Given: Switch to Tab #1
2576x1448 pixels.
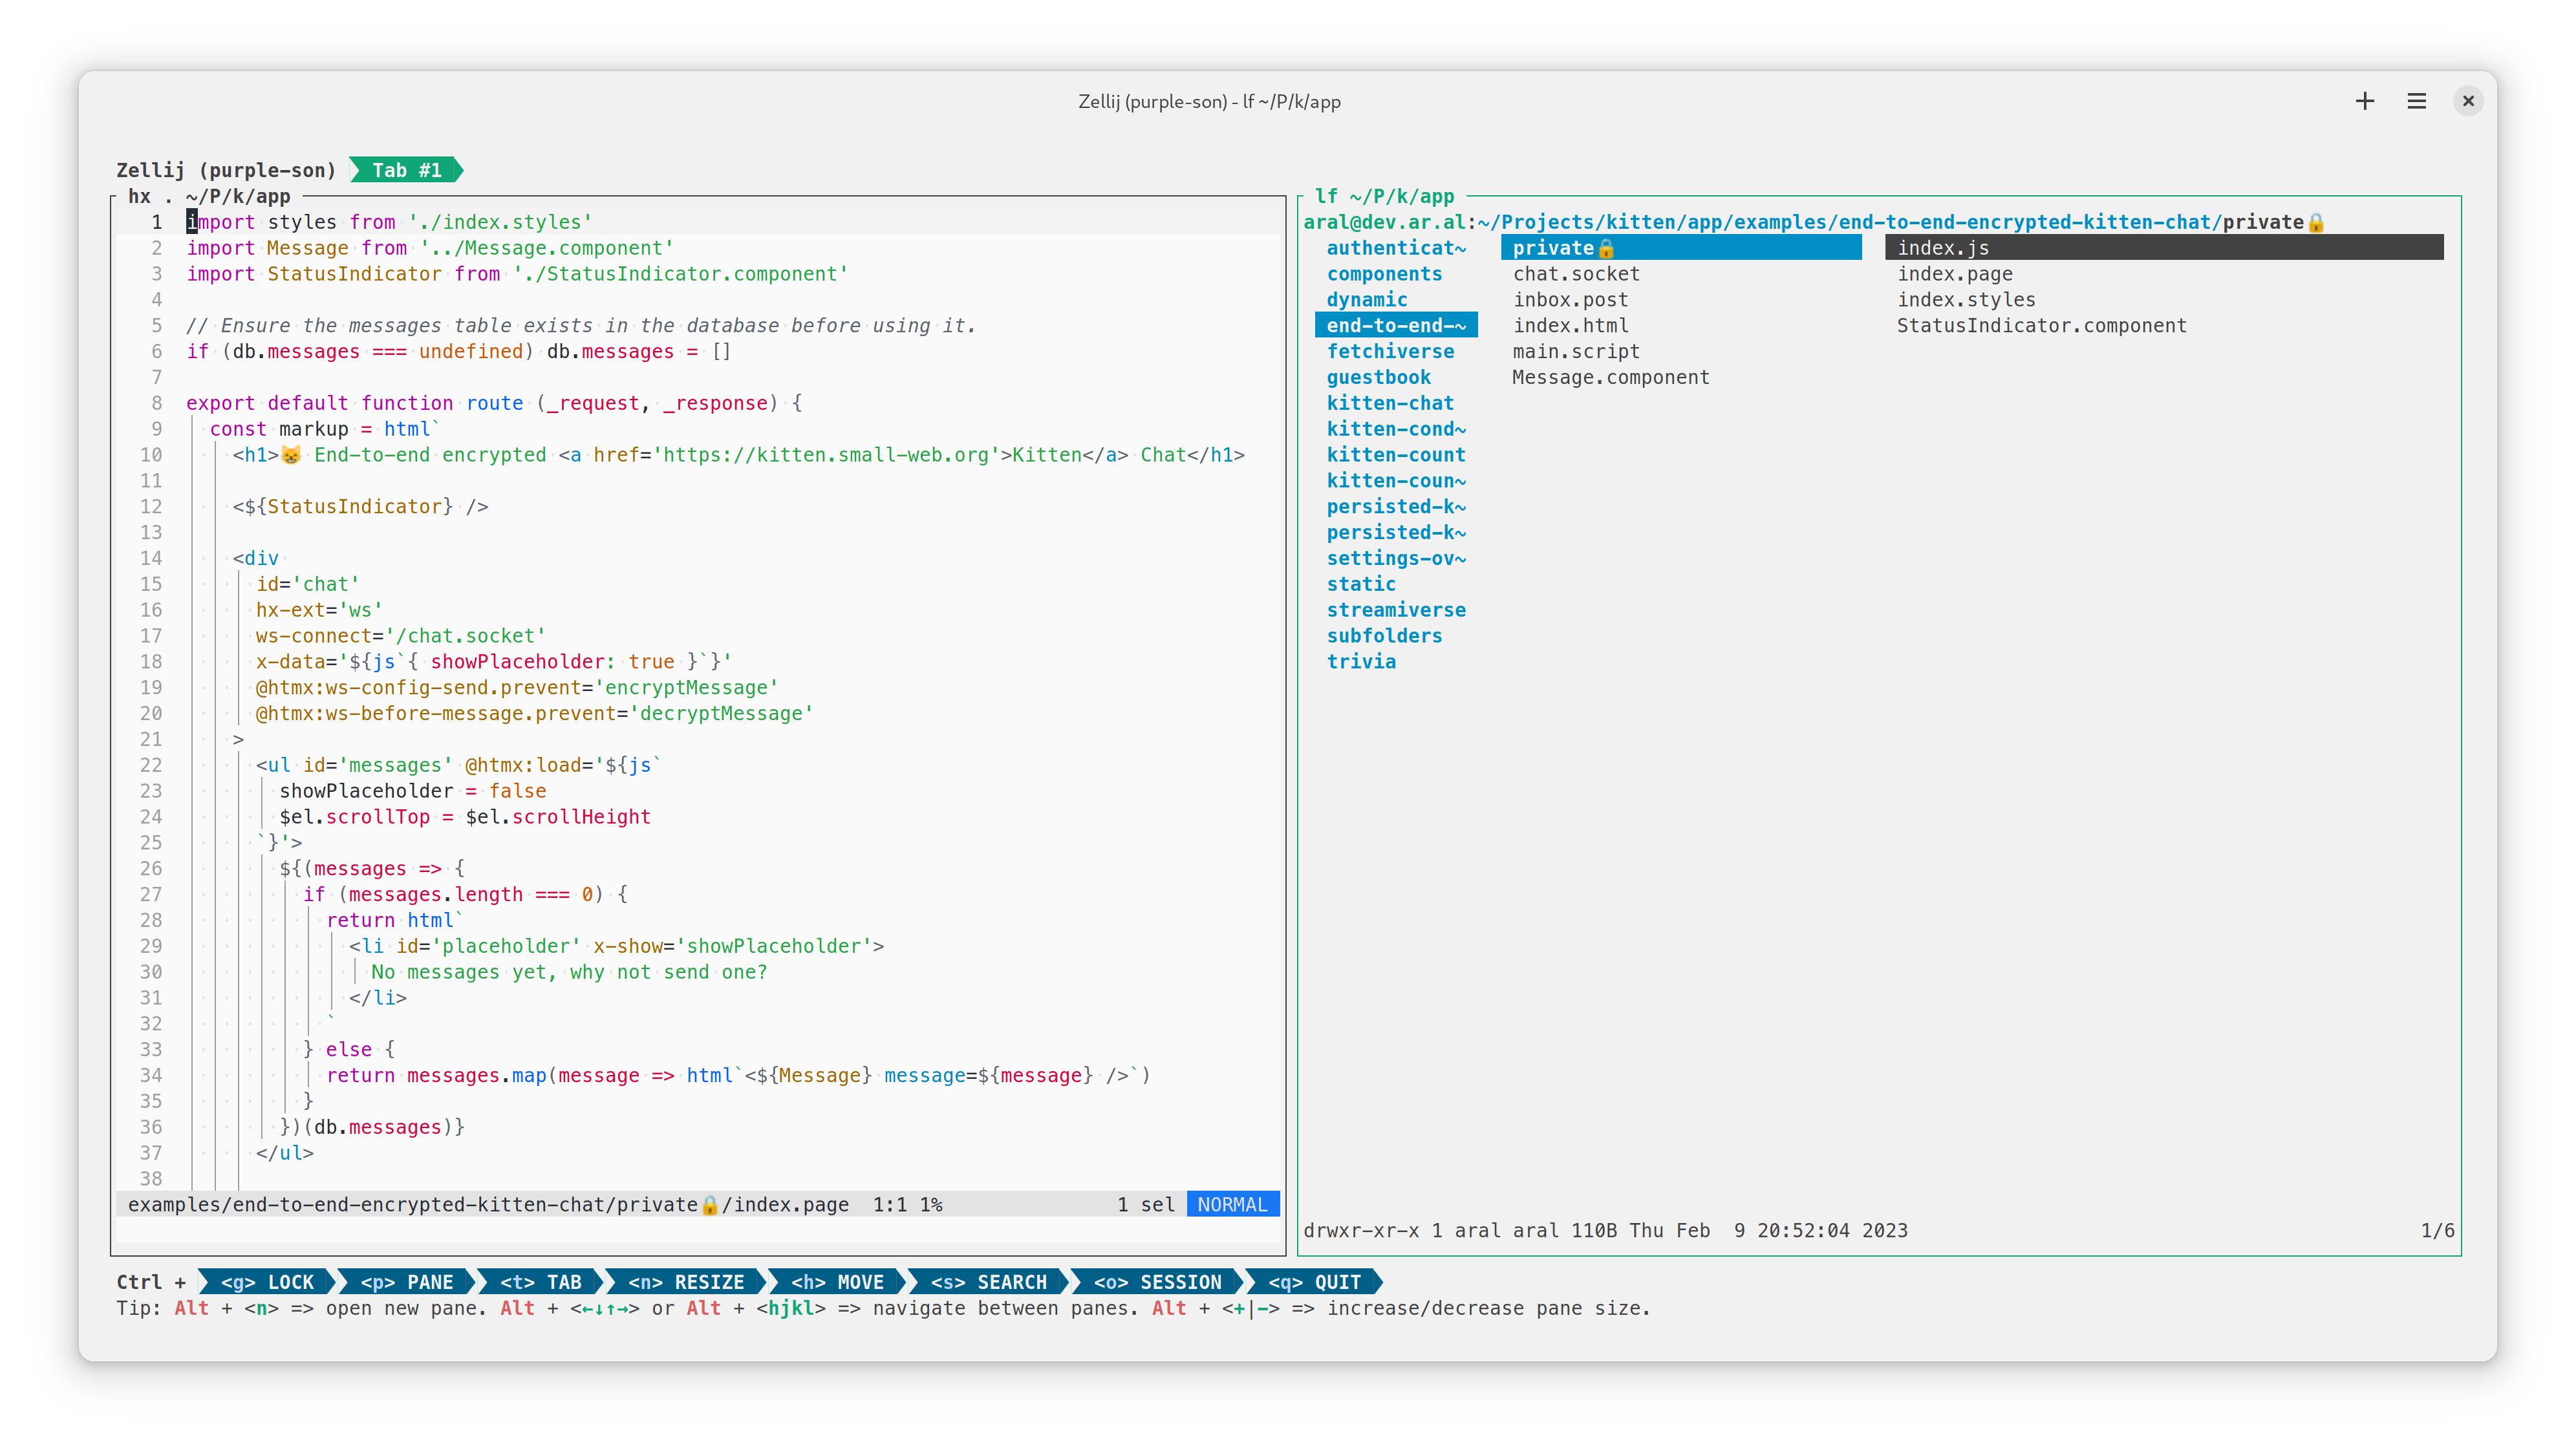Looking at the screenshot, I should (x=406, y=169).
